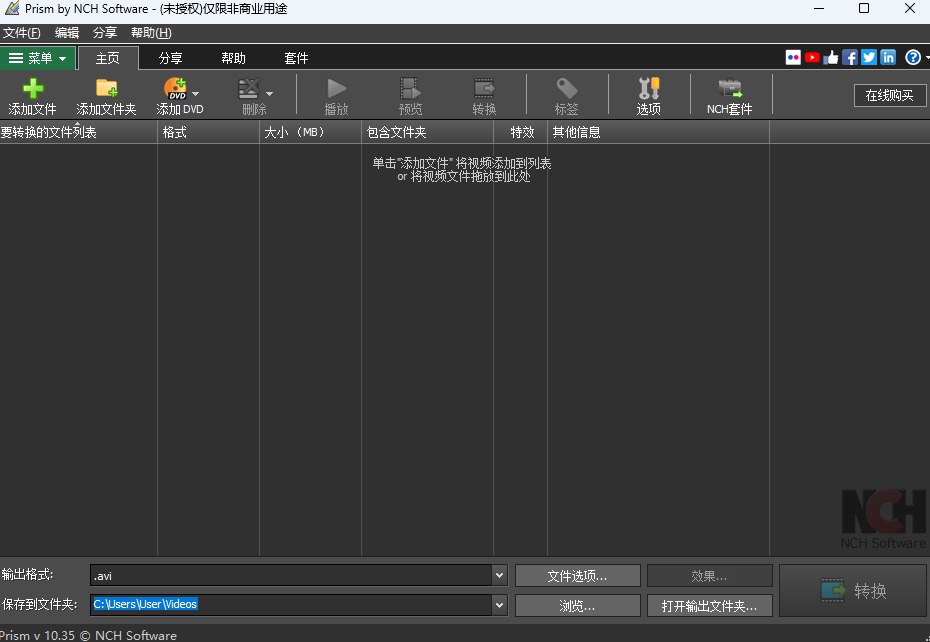Click the 其他信息 column header

(658, 132)
